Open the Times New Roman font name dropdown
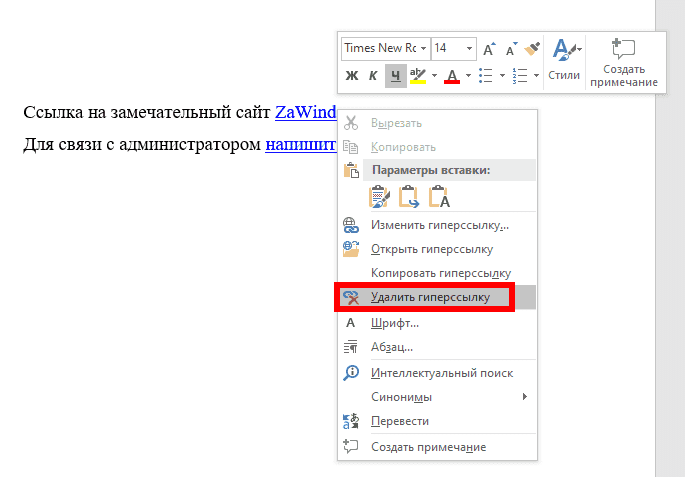Image resolution: width=685 pixels, height=477 pixels. pyautogui.click(x=424, y=48)
